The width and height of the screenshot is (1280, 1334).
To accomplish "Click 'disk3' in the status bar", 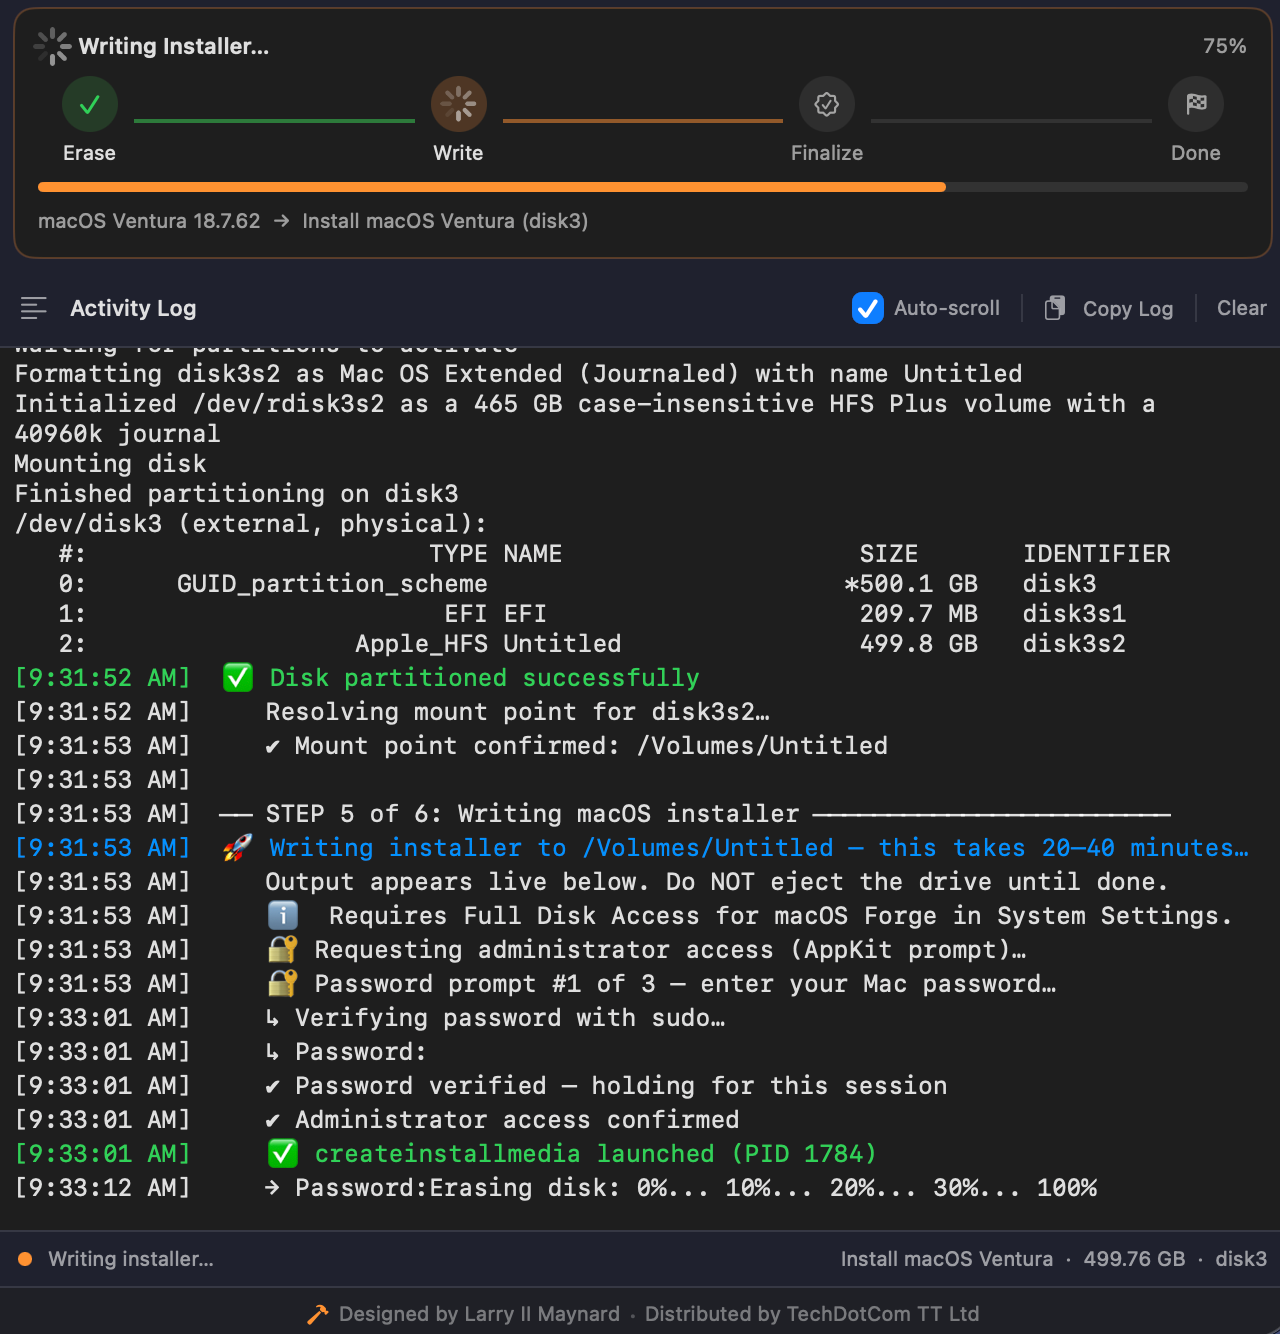I will 1241,1259.
